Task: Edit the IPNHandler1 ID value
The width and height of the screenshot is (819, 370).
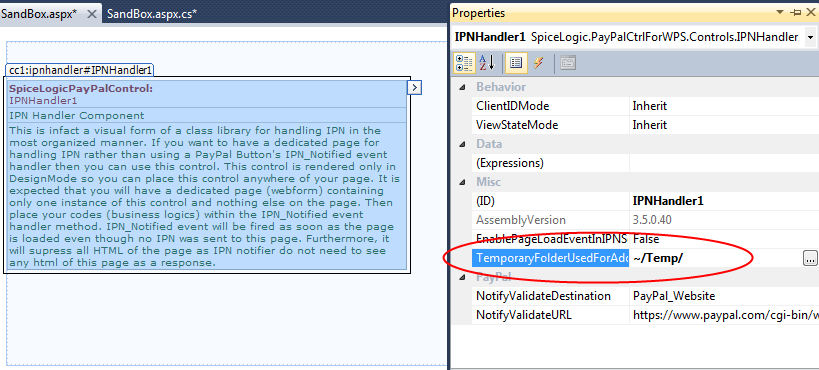Action: coord(667,201)
